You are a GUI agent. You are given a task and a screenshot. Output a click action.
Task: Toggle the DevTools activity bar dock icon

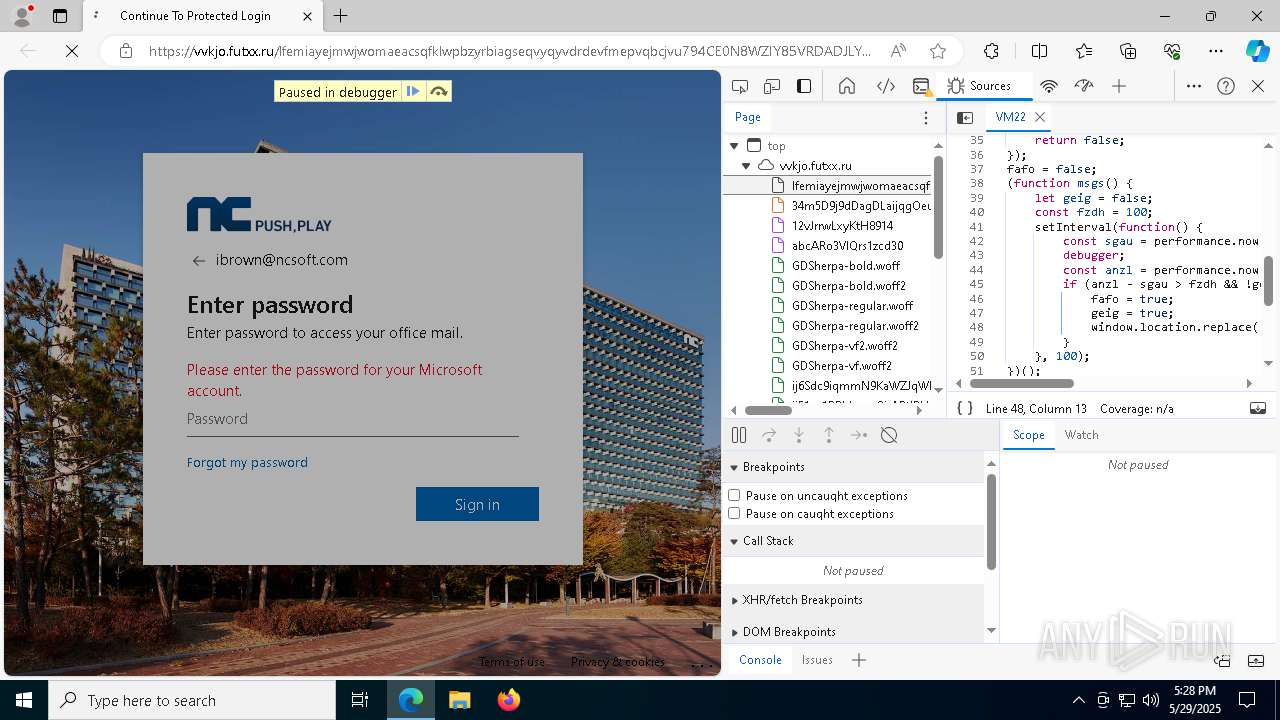point(804,86)
